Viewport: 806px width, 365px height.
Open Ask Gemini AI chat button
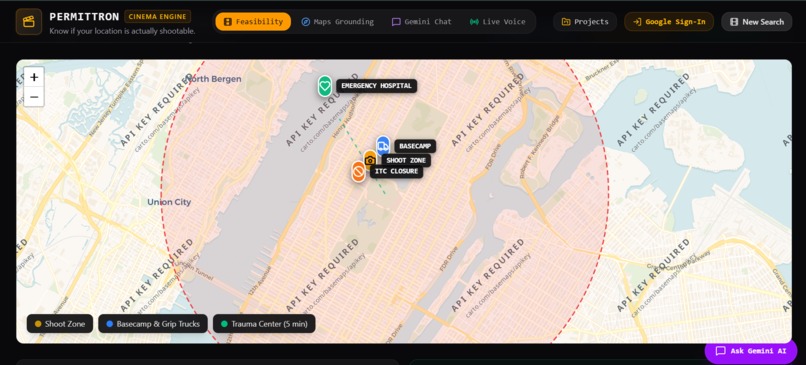coord(750,351)
